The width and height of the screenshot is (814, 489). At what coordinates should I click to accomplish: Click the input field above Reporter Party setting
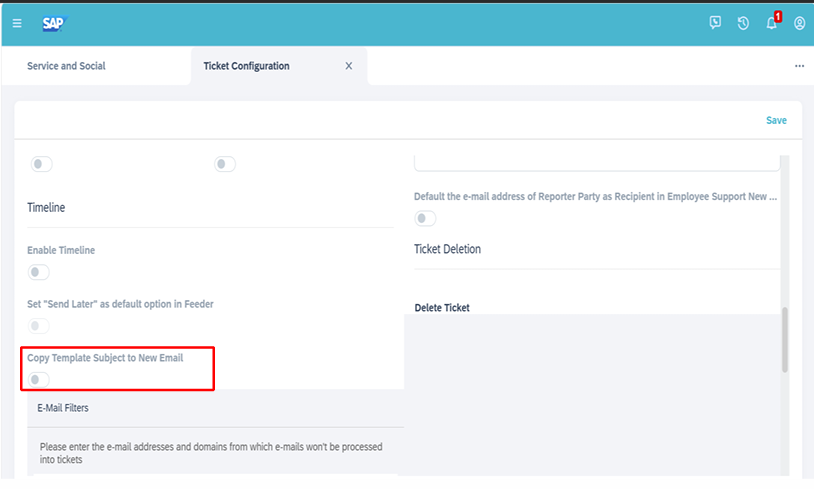point(597,163)
